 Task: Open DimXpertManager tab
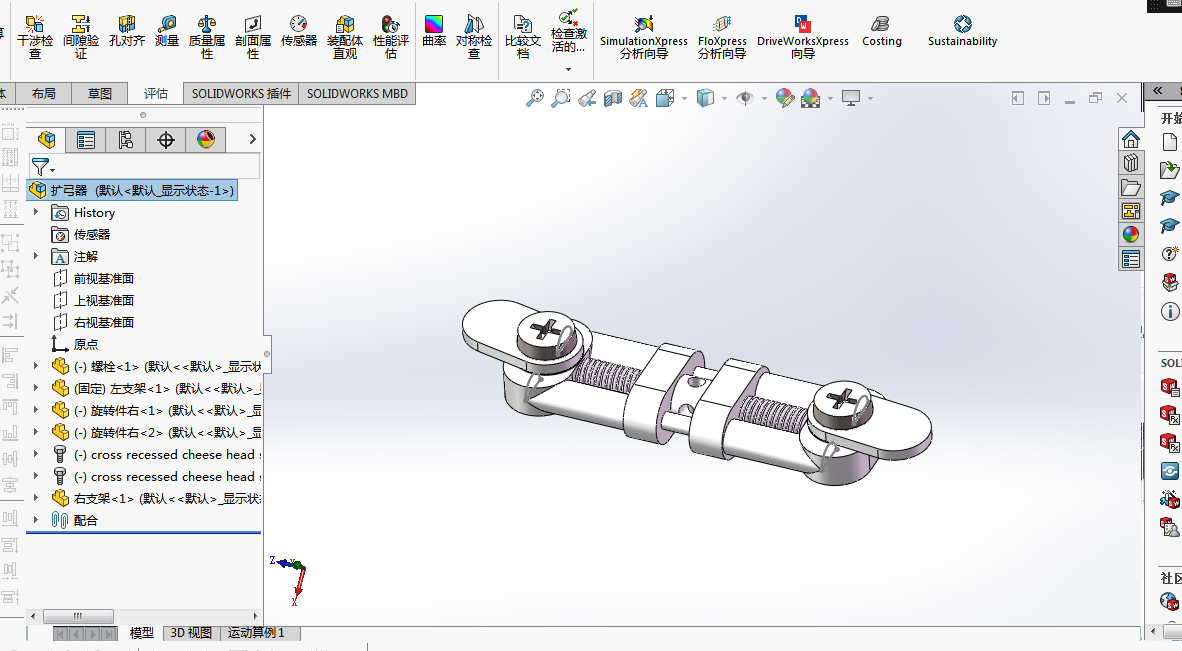[x=166, y=139]
